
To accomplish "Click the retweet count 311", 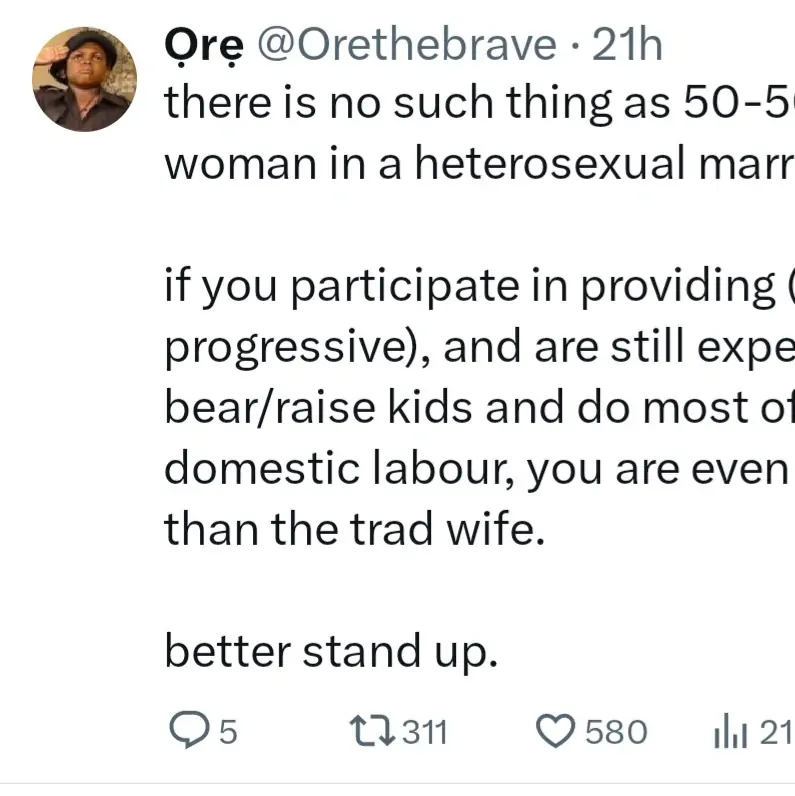I will pyautogui.click(x=425, y=734).
